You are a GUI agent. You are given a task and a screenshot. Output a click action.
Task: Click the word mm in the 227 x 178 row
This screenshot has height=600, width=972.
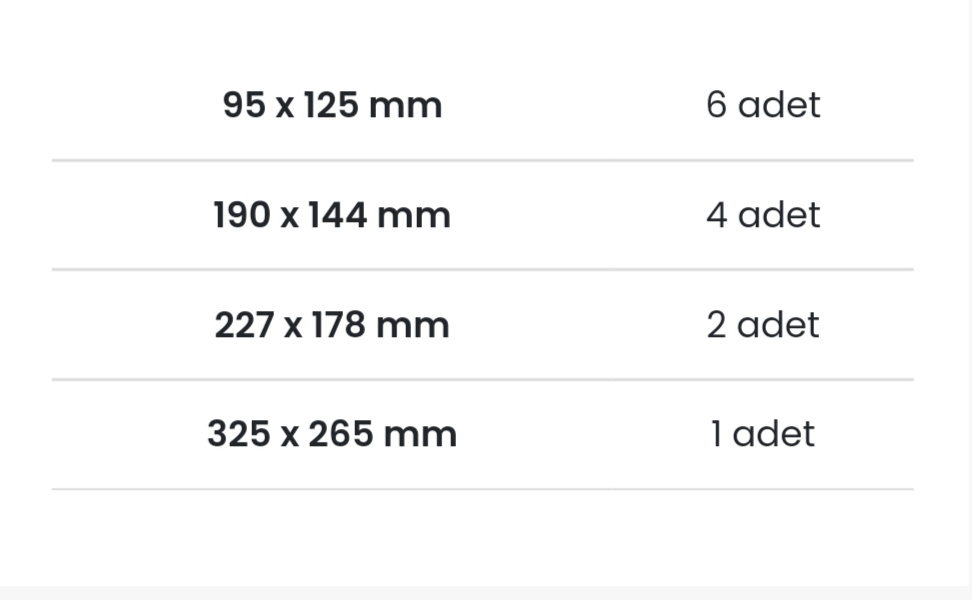(413, 325)
